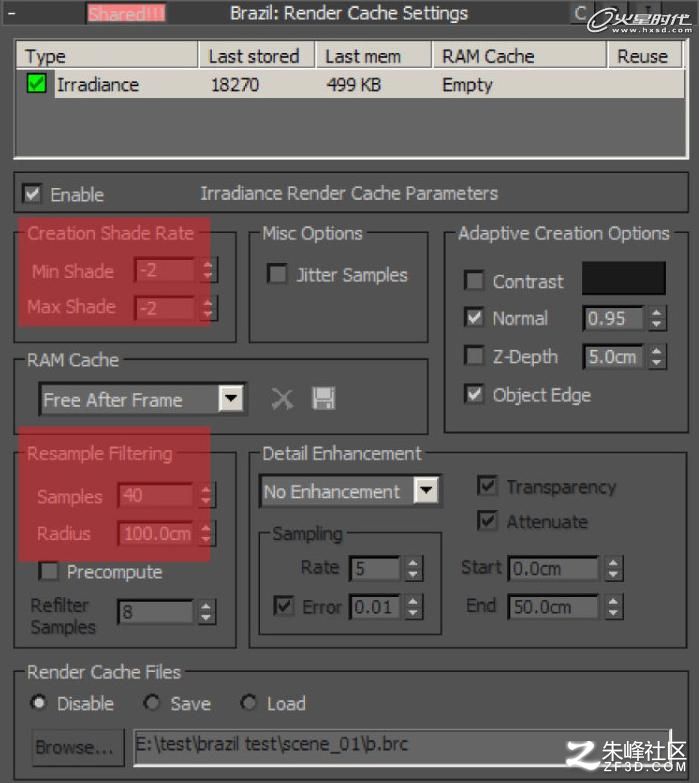Click the End 50.0cm field
Image resolution: width=699 pixels, height=783 pixels.
pyautogui.click(x=553, y=607)
